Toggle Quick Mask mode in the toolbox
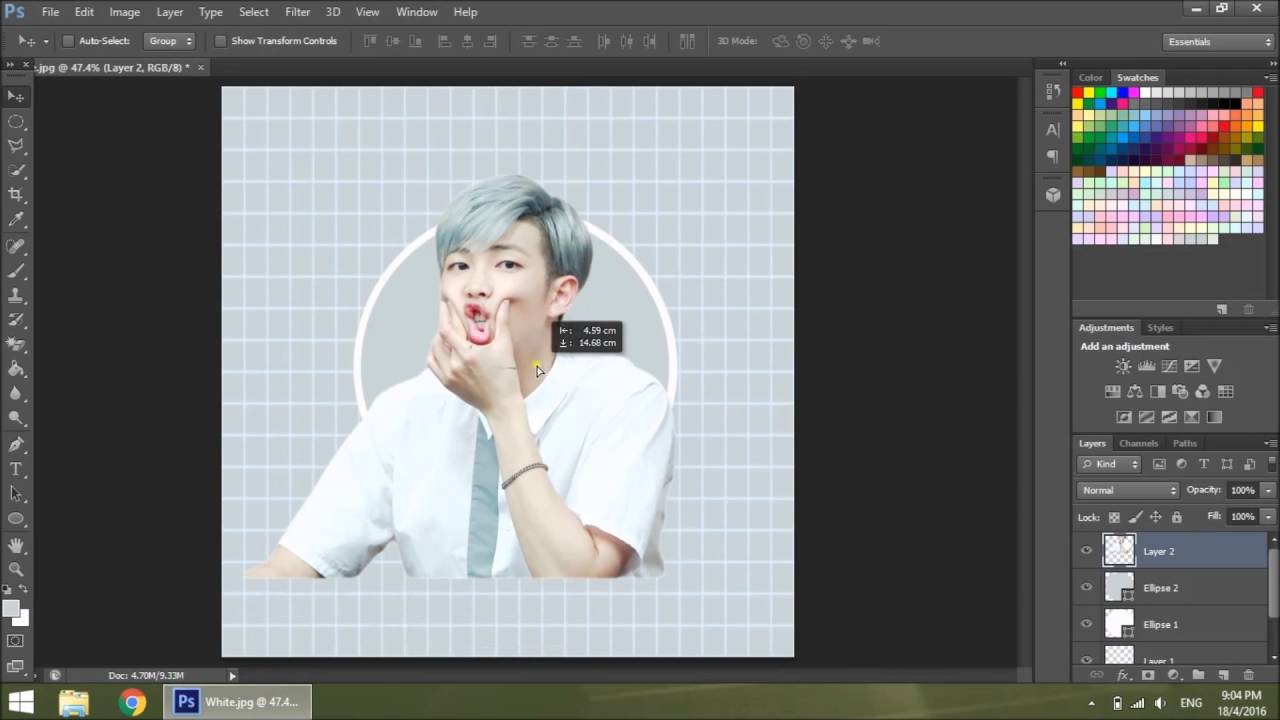 click(x=16, y=641)
